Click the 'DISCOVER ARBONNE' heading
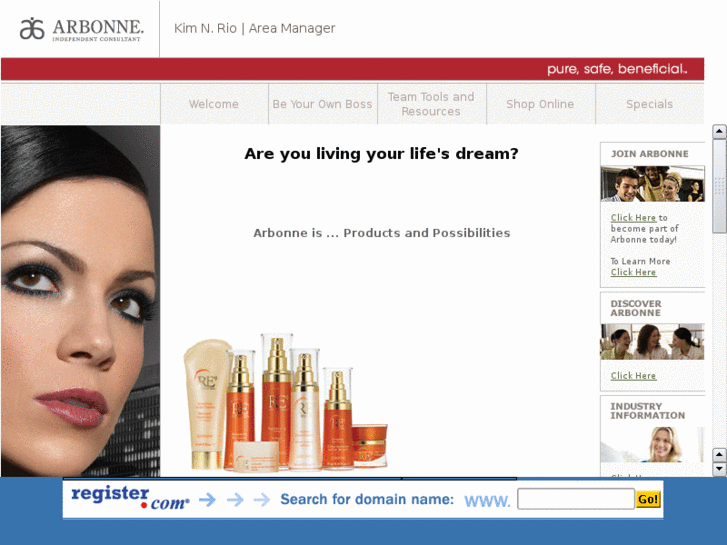 636,308
